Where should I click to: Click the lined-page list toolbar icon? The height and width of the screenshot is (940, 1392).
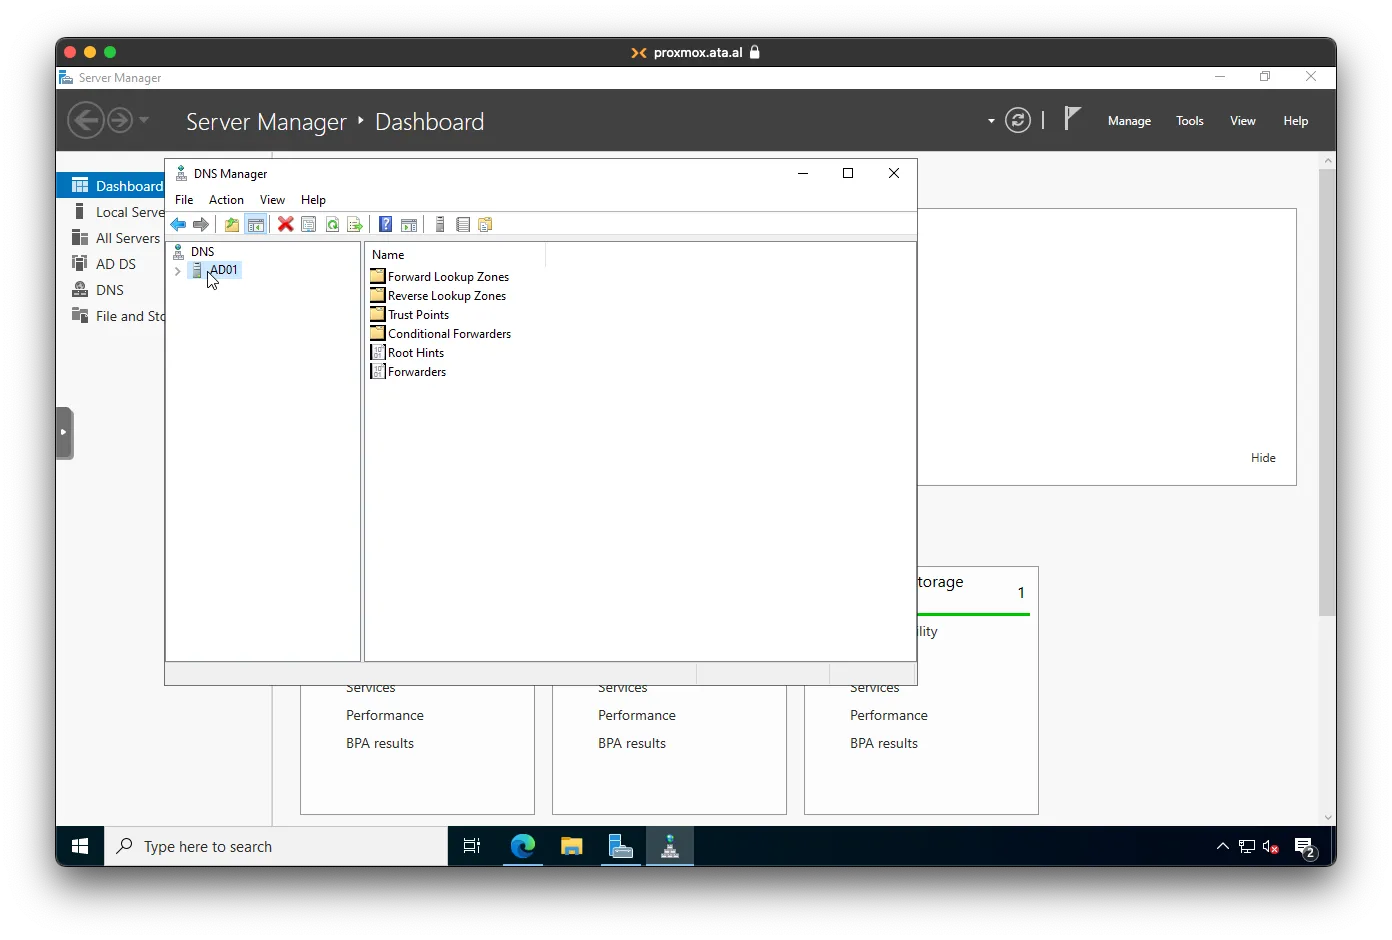(463, 225)
